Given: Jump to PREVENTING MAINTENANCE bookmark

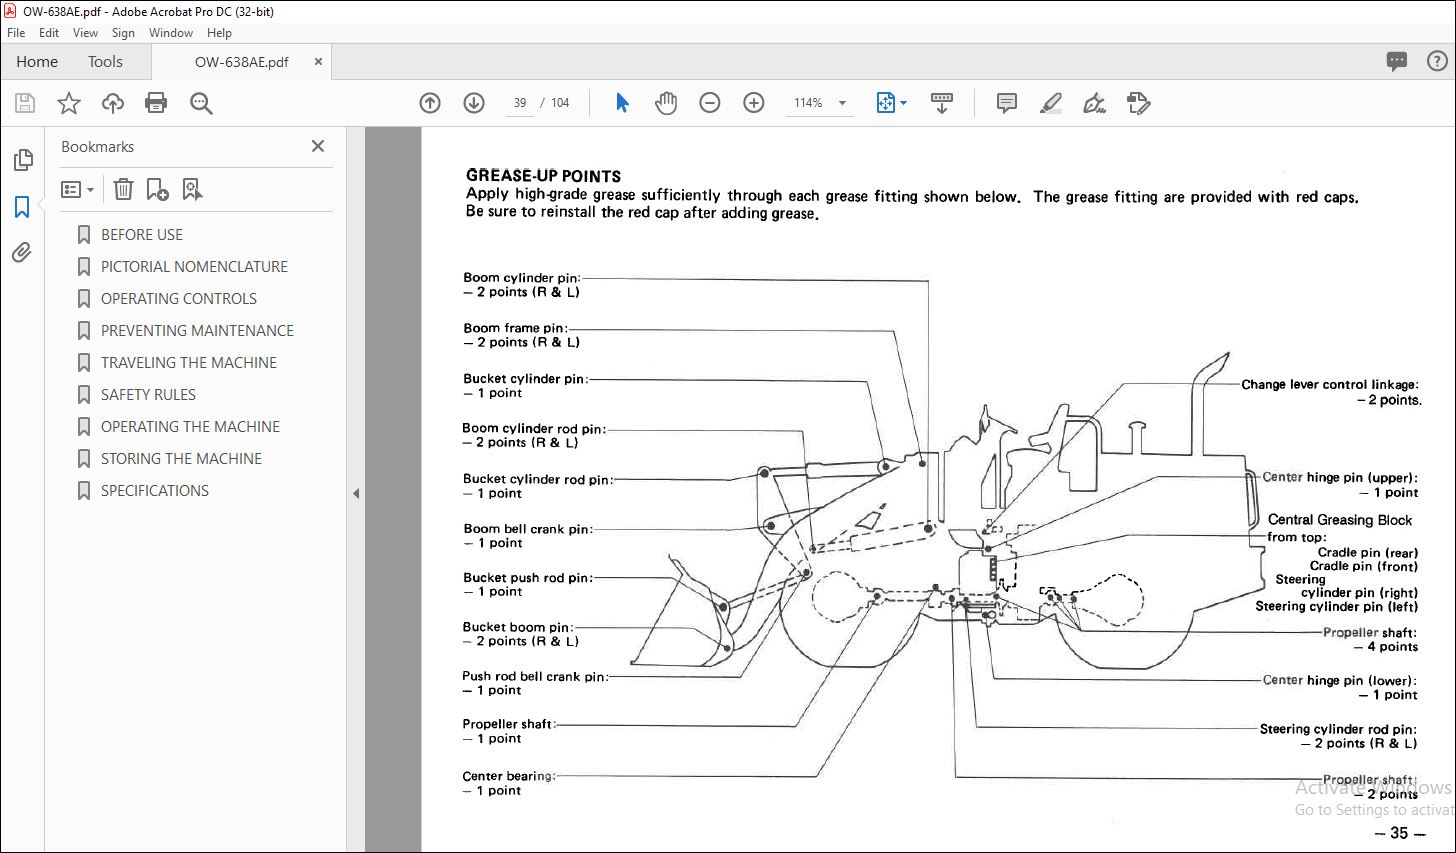Looking at the screenshot, I should pos(197,331).
